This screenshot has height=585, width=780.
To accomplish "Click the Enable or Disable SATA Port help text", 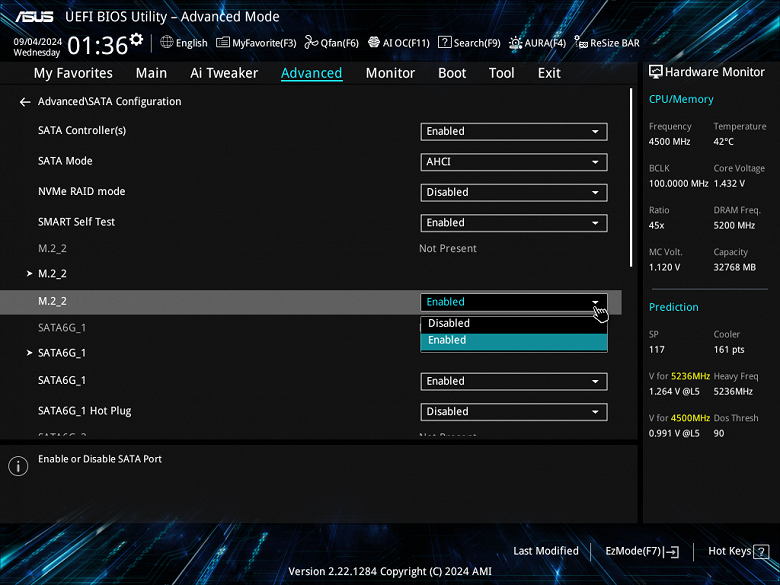I will 100,459.
